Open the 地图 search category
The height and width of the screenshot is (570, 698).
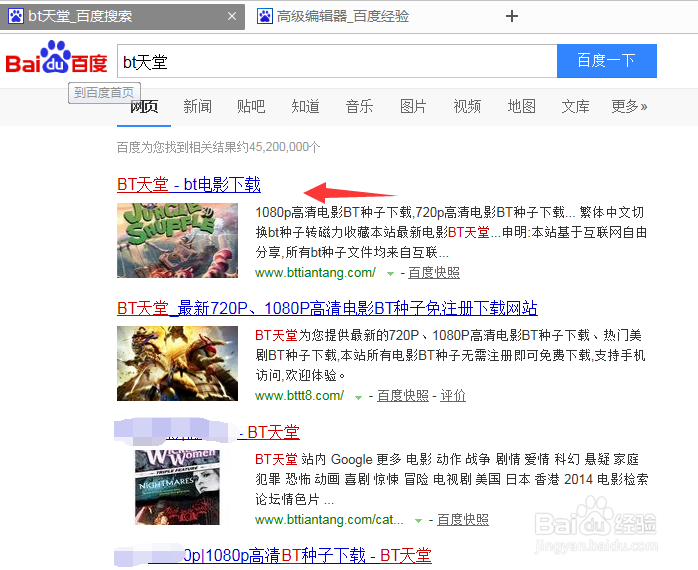521,107
